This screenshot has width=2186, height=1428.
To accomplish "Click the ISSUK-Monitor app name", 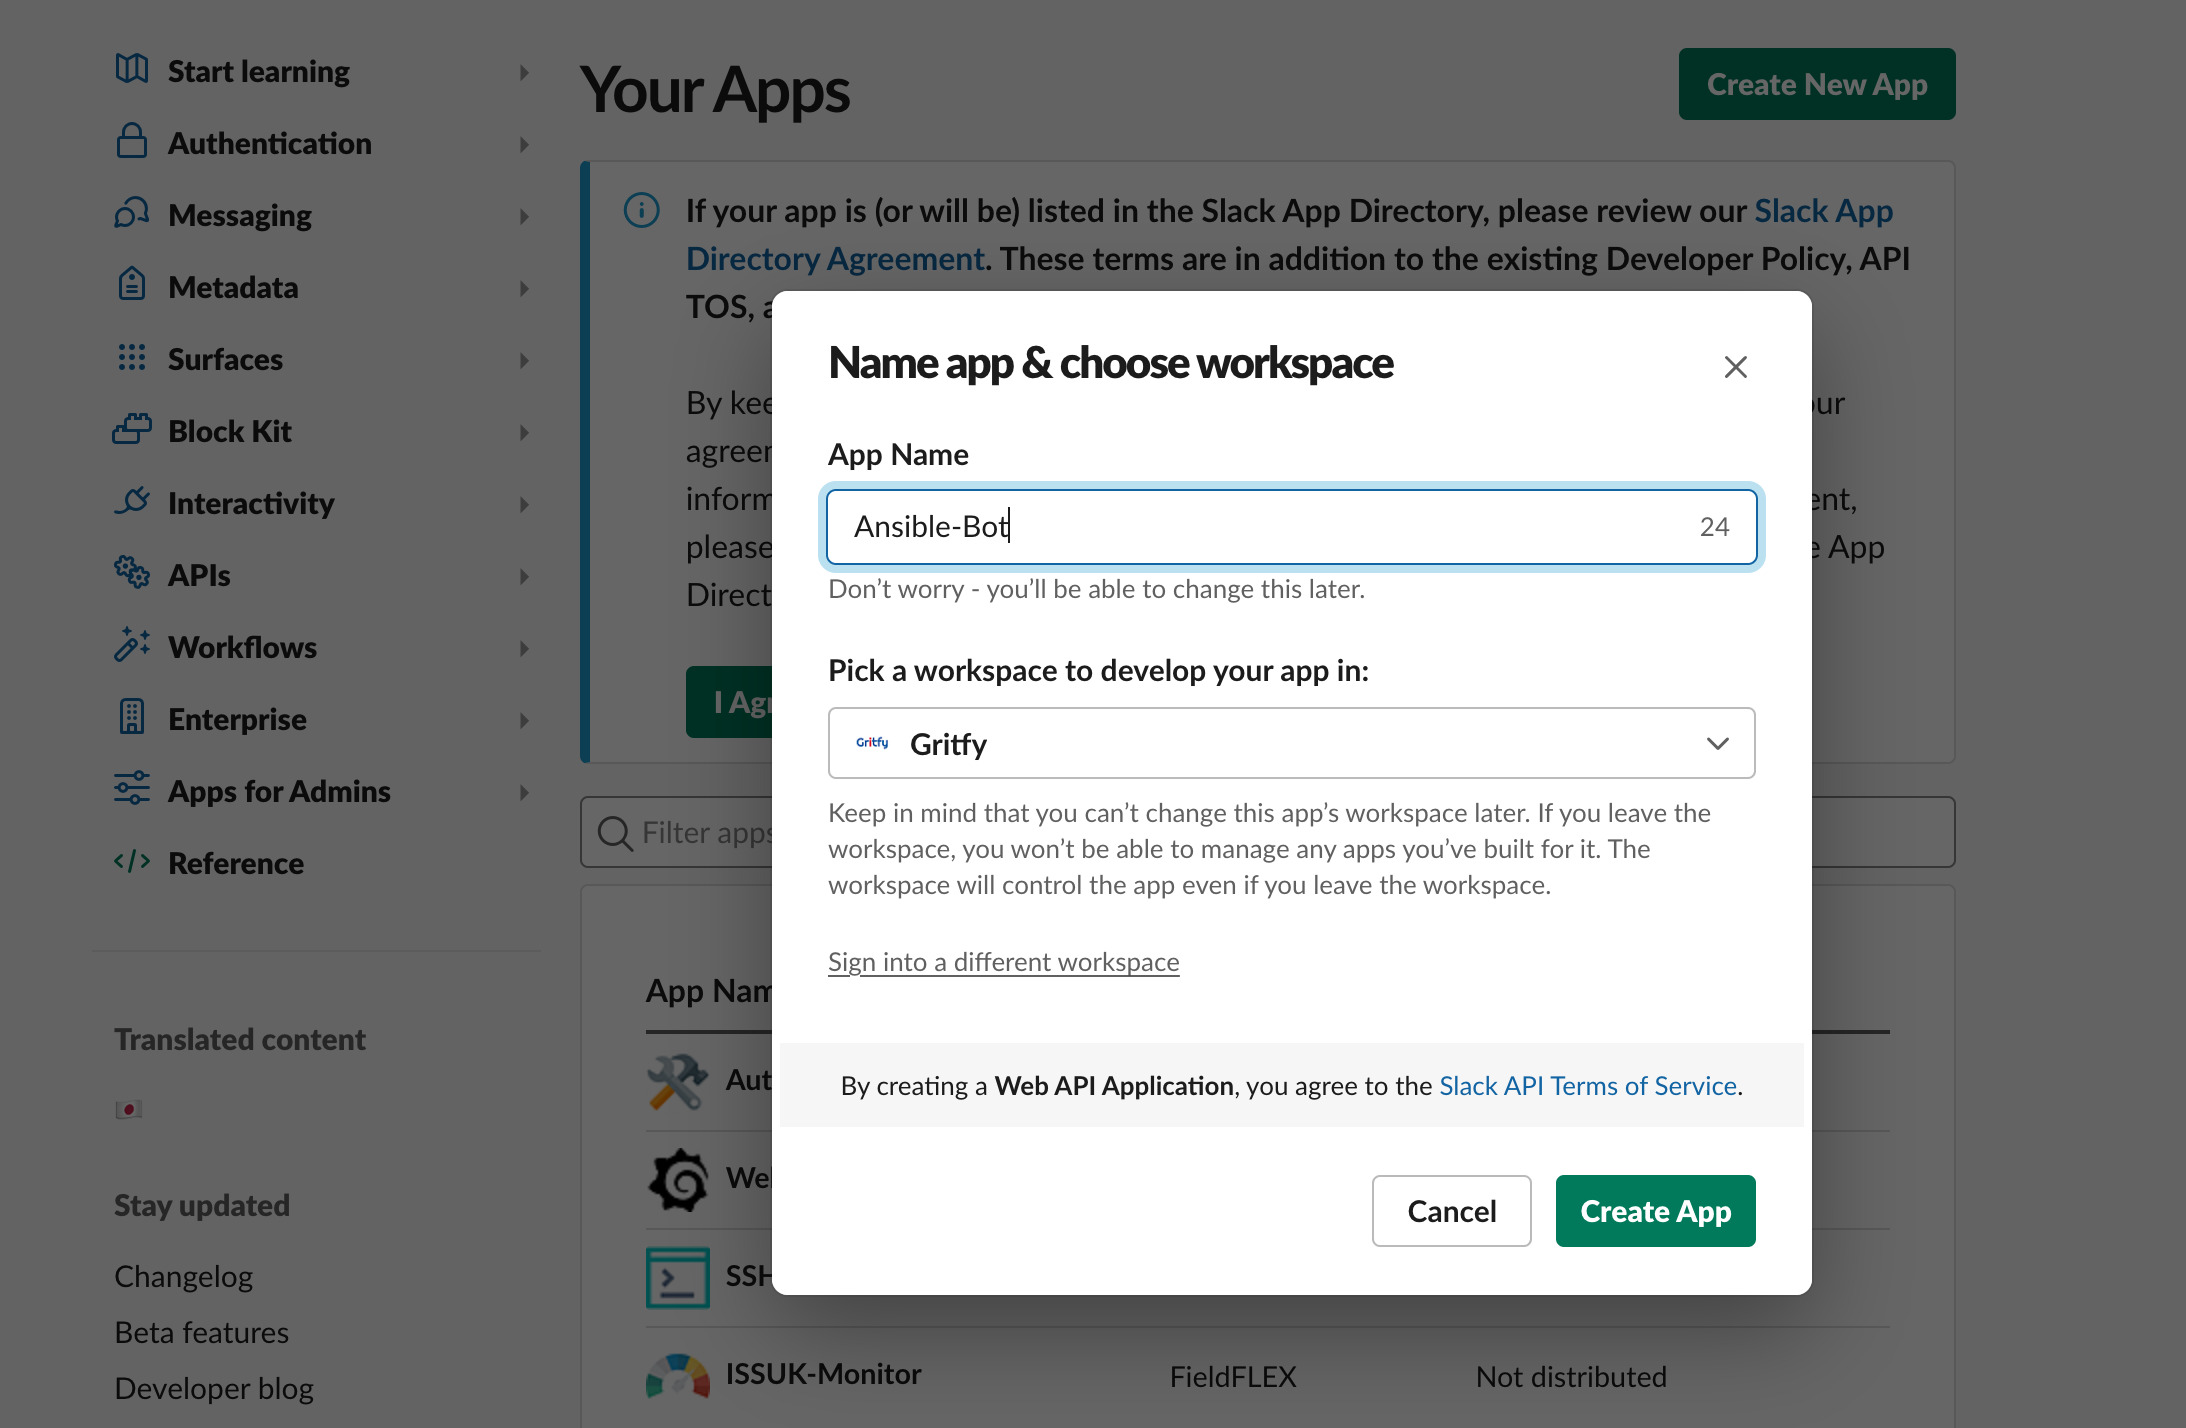I will click(824, 1374).
